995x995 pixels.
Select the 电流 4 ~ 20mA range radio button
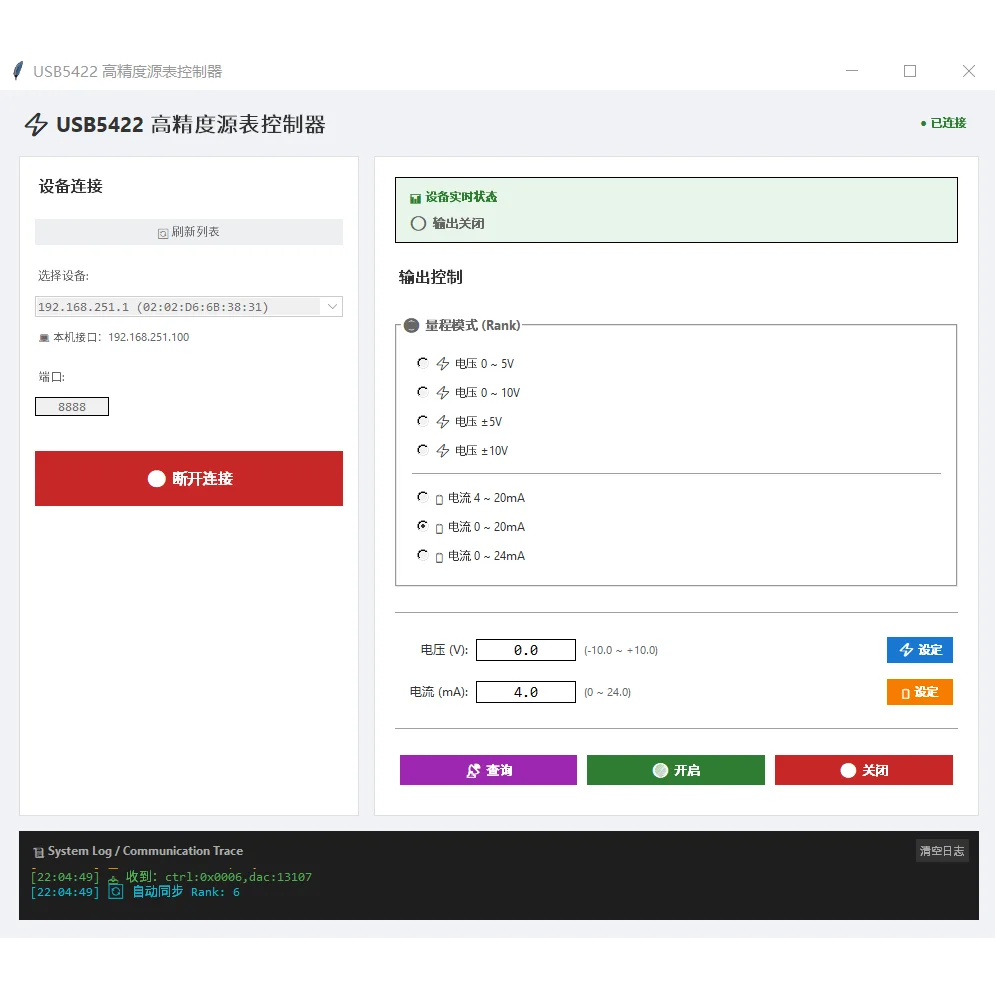point(423,498)
